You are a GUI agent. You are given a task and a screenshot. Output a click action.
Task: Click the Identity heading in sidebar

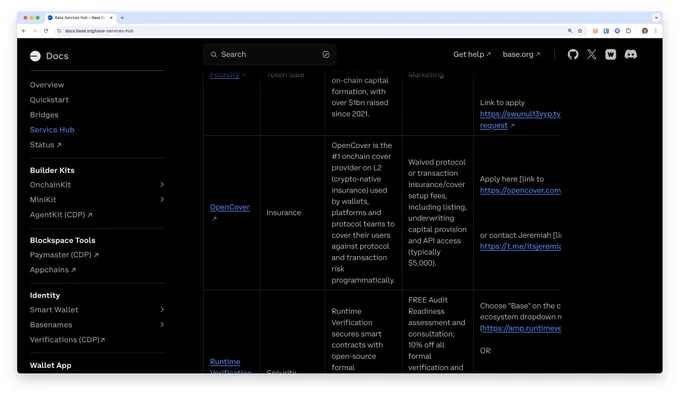click(x=45, y=295)
